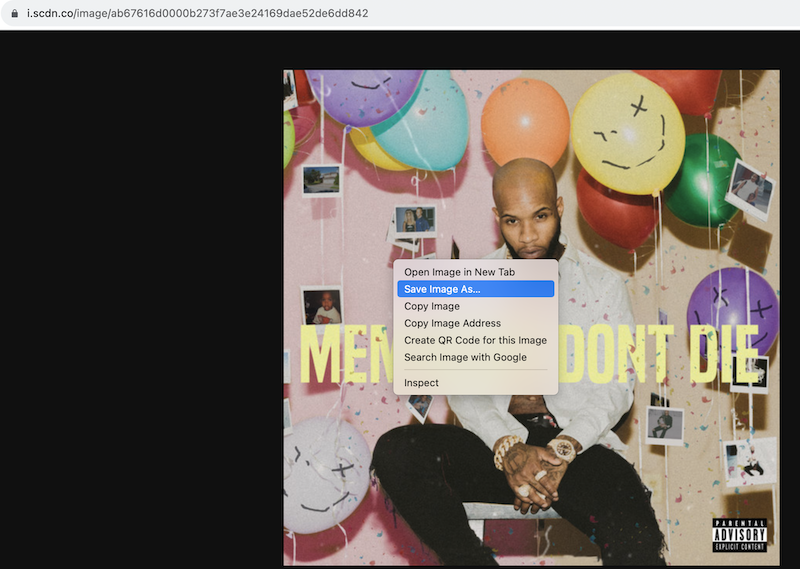Click the yellow smiley face balloon

click(x=627, y=132)
